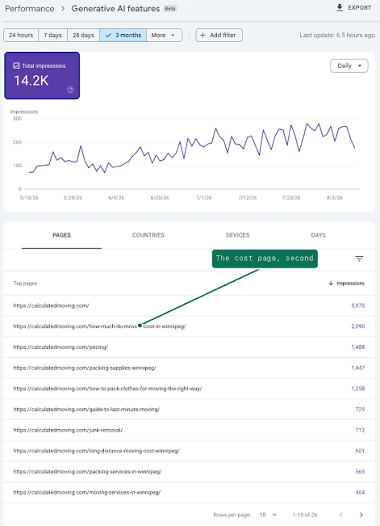Image resolution: width=380 pixels, height=526 pixels.
Task: Click the 712 impressions value
Action: click(360, 430)
